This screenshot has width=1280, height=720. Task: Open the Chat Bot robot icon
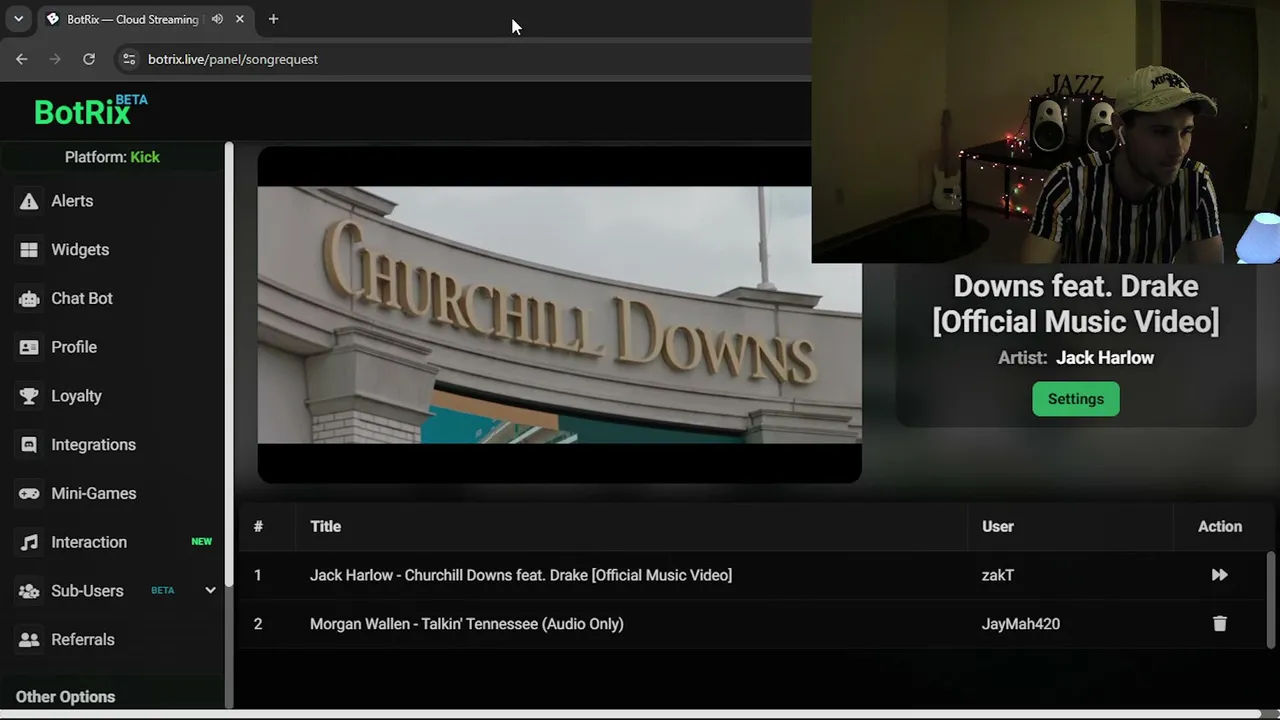pyautogui.click(x=29, y=299)
